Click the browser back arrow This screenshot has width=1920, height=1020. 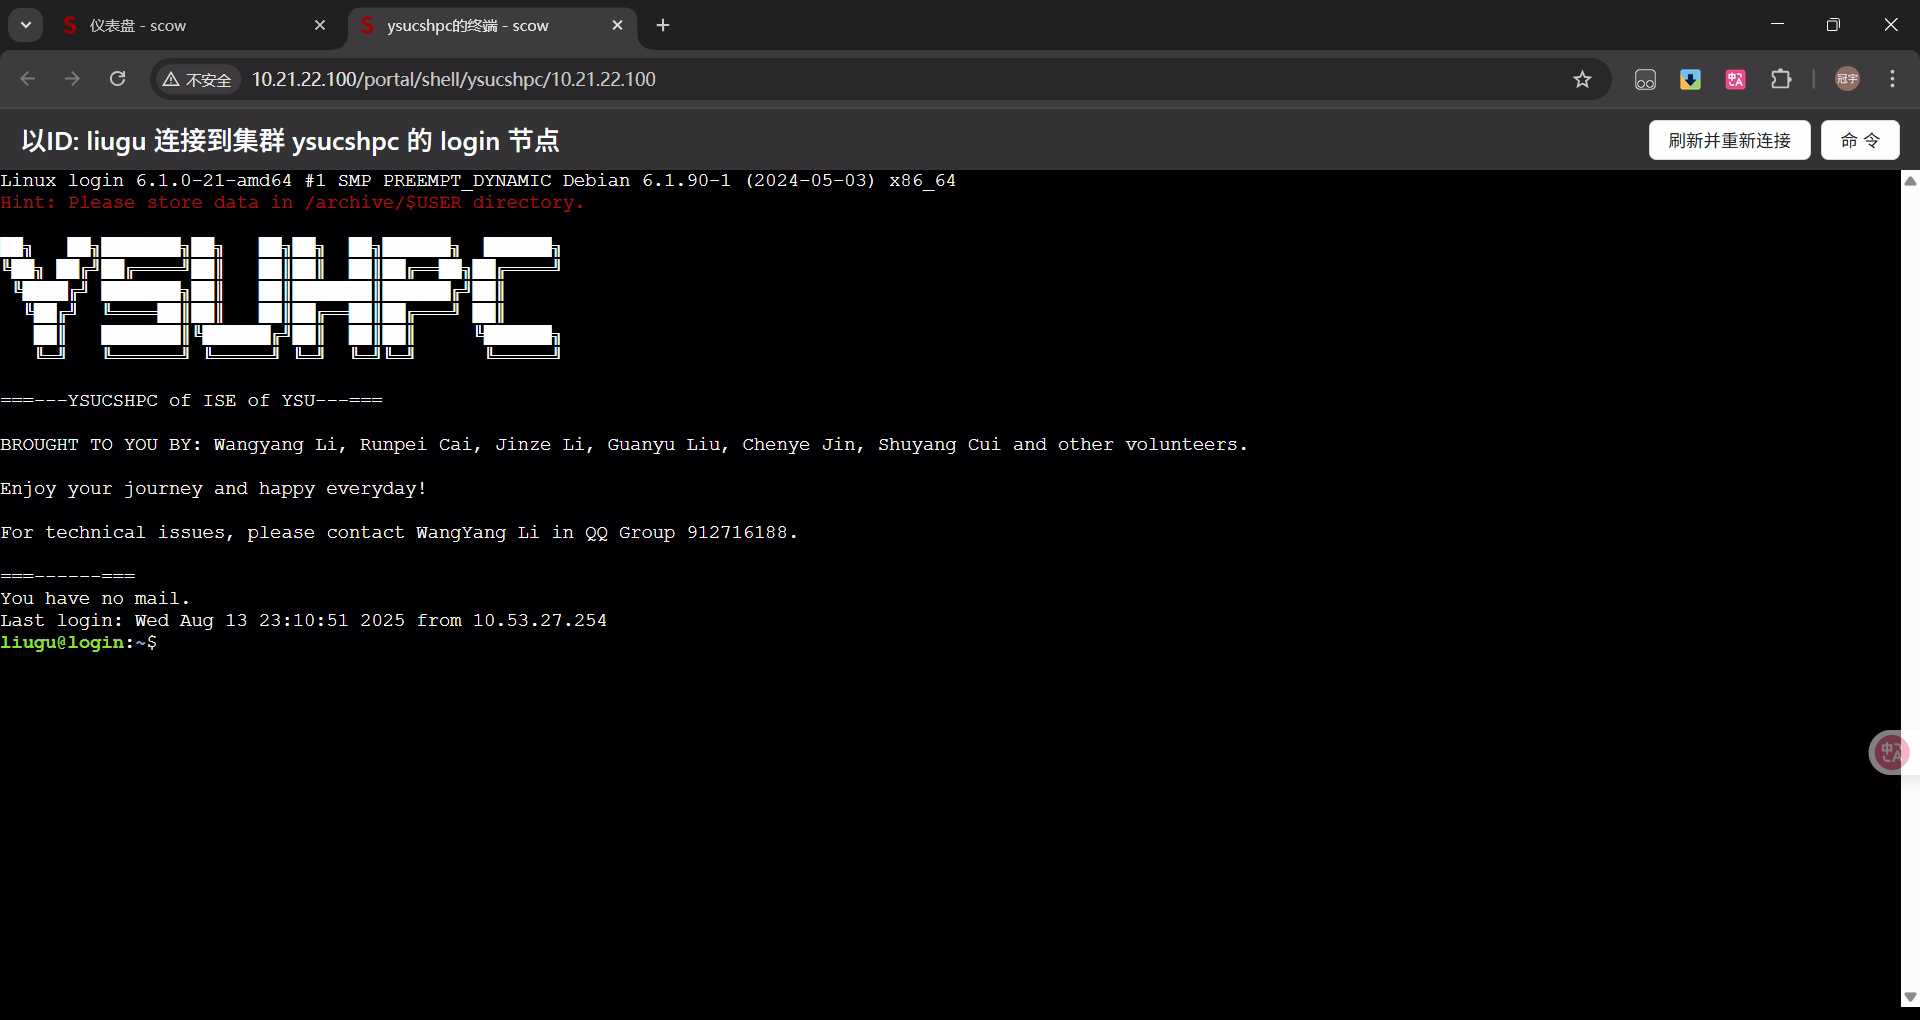coord(28,79)
